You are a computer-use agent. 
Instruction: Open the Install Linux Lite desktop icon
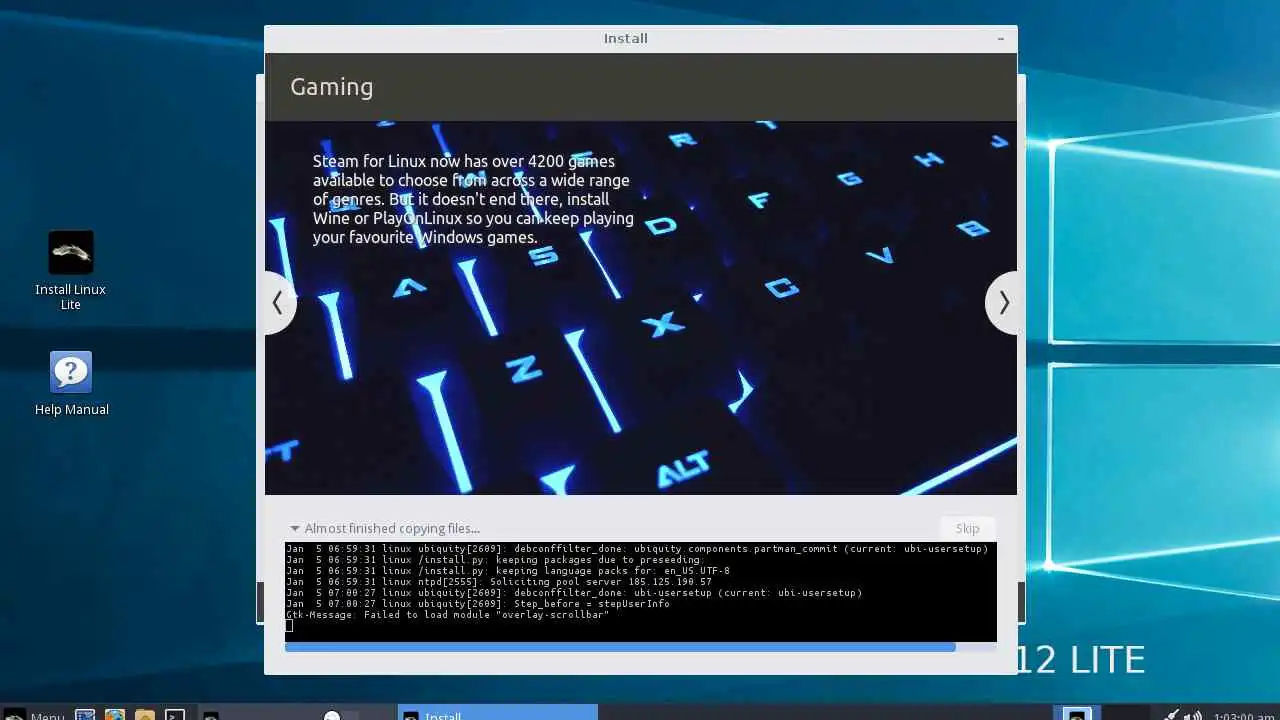pos(70,270)
